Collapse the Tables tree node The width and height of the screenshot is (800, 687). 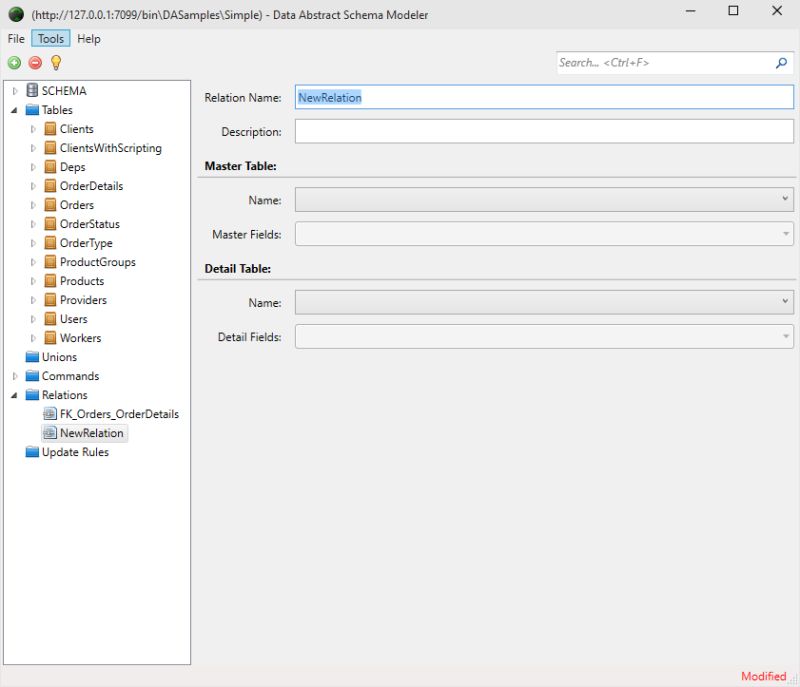coord(14,110)
